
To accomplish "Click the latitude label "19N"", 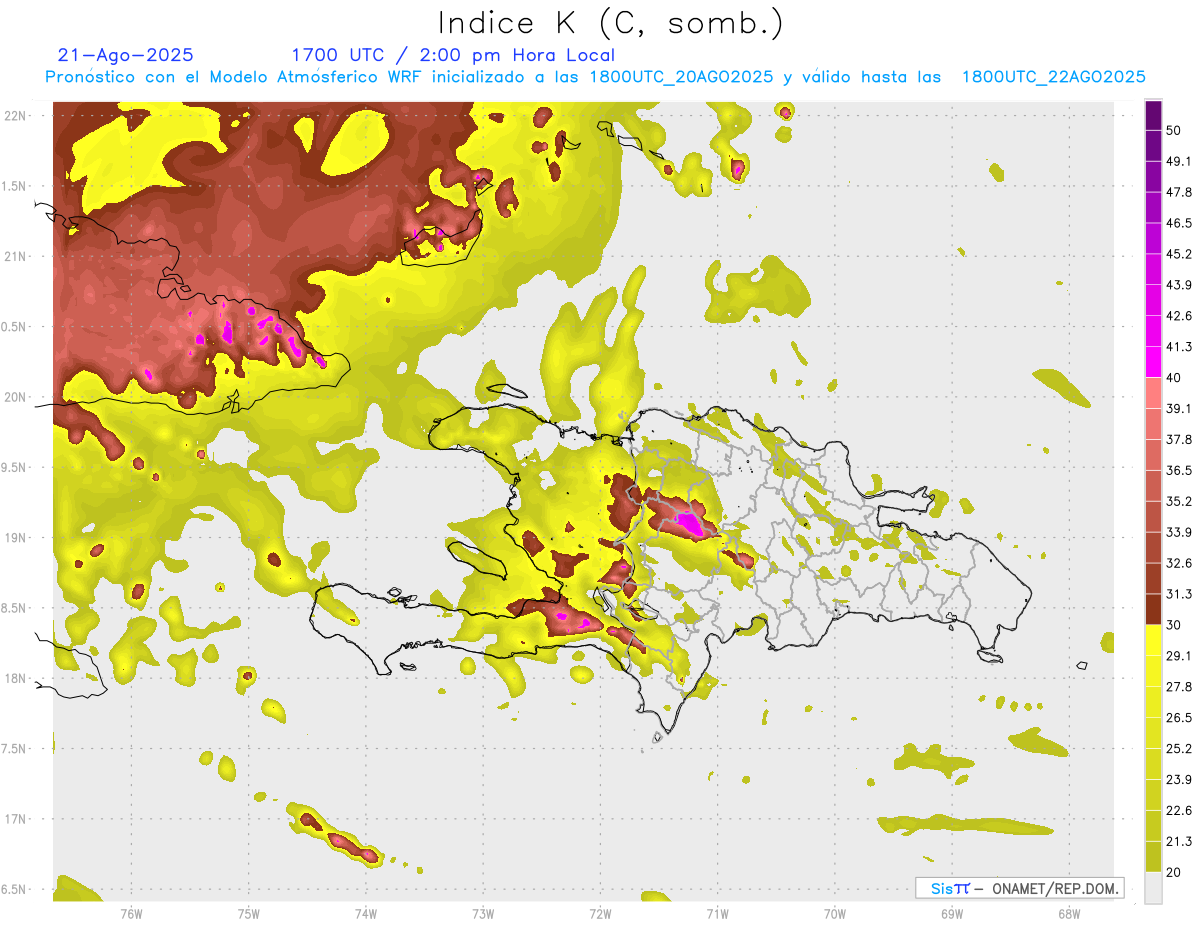I will point(16,537).
